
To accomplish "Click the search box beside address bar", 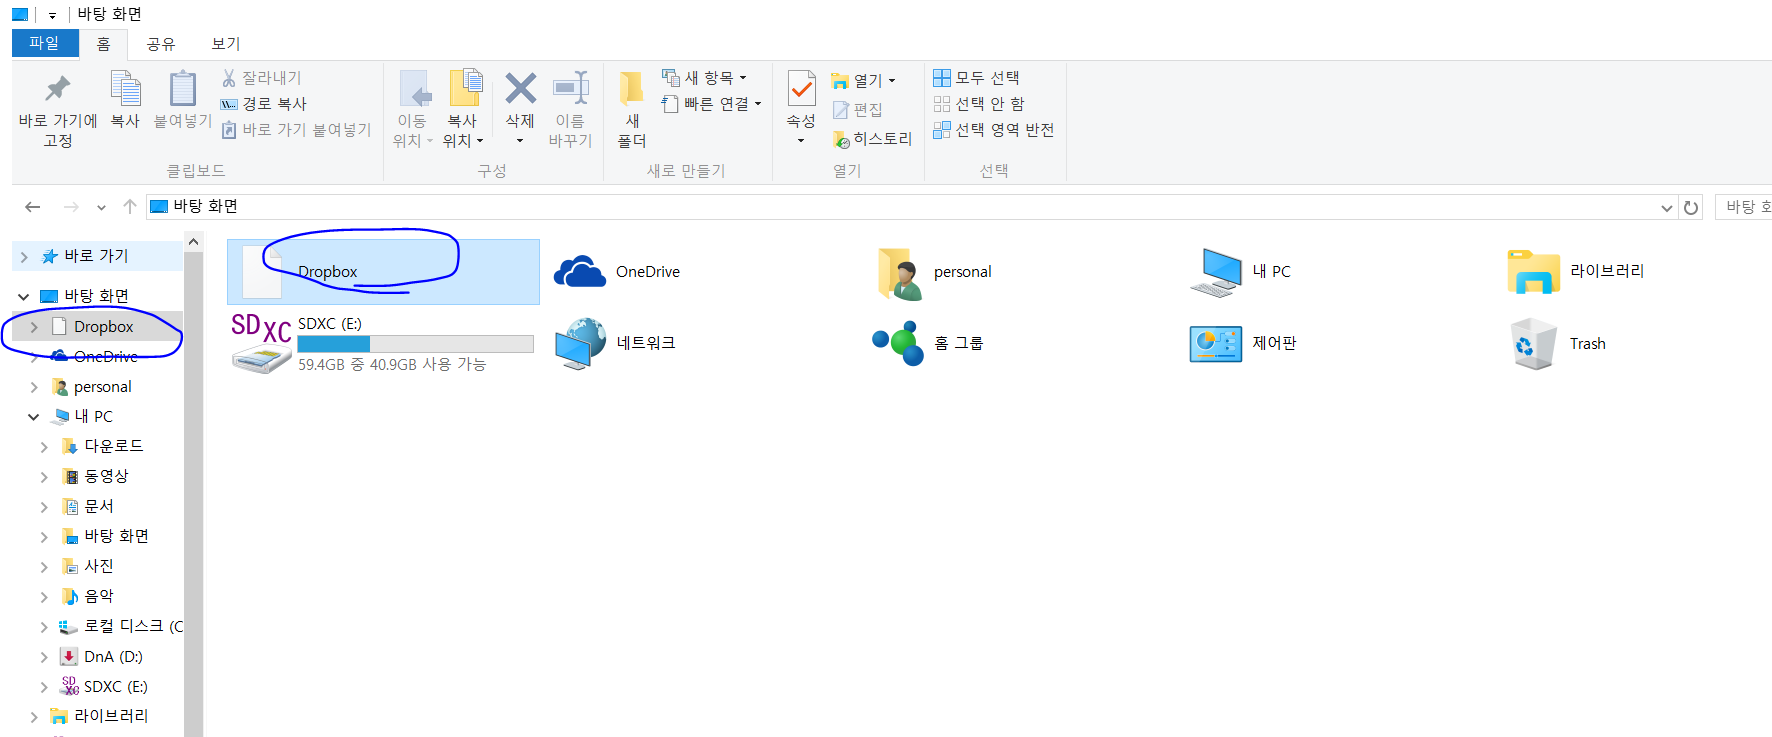I will pyautogui.click(x=1744, y=207).
